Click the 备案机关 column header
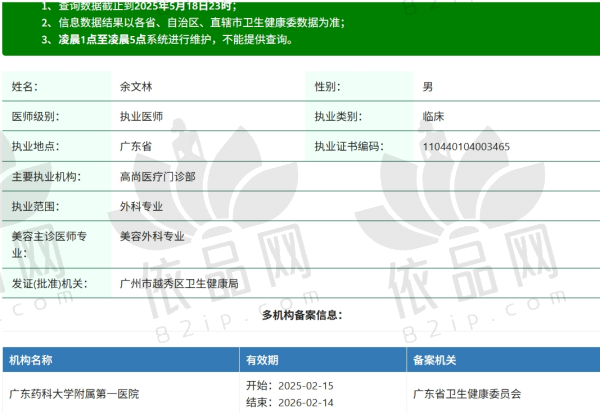Screen dimensions: 600x413 pos(434,360)
